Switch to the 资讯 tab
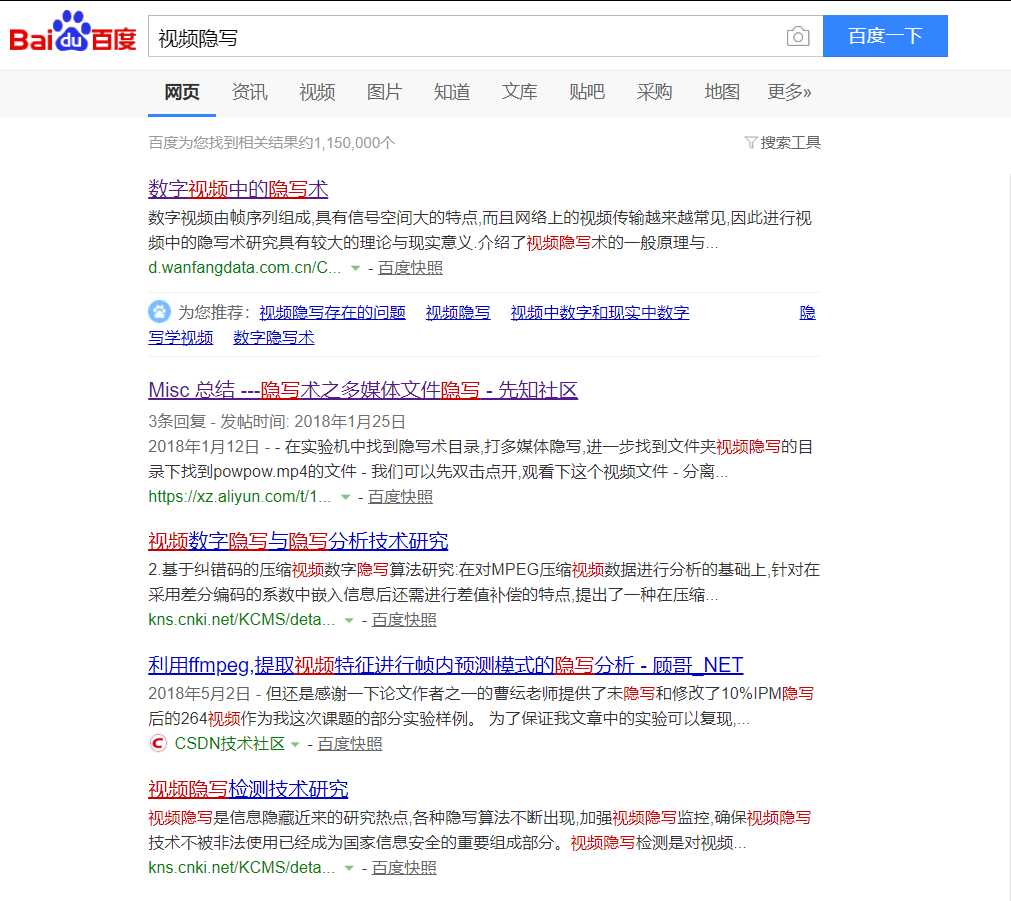1011x901 pixels. tap(249, 91)
